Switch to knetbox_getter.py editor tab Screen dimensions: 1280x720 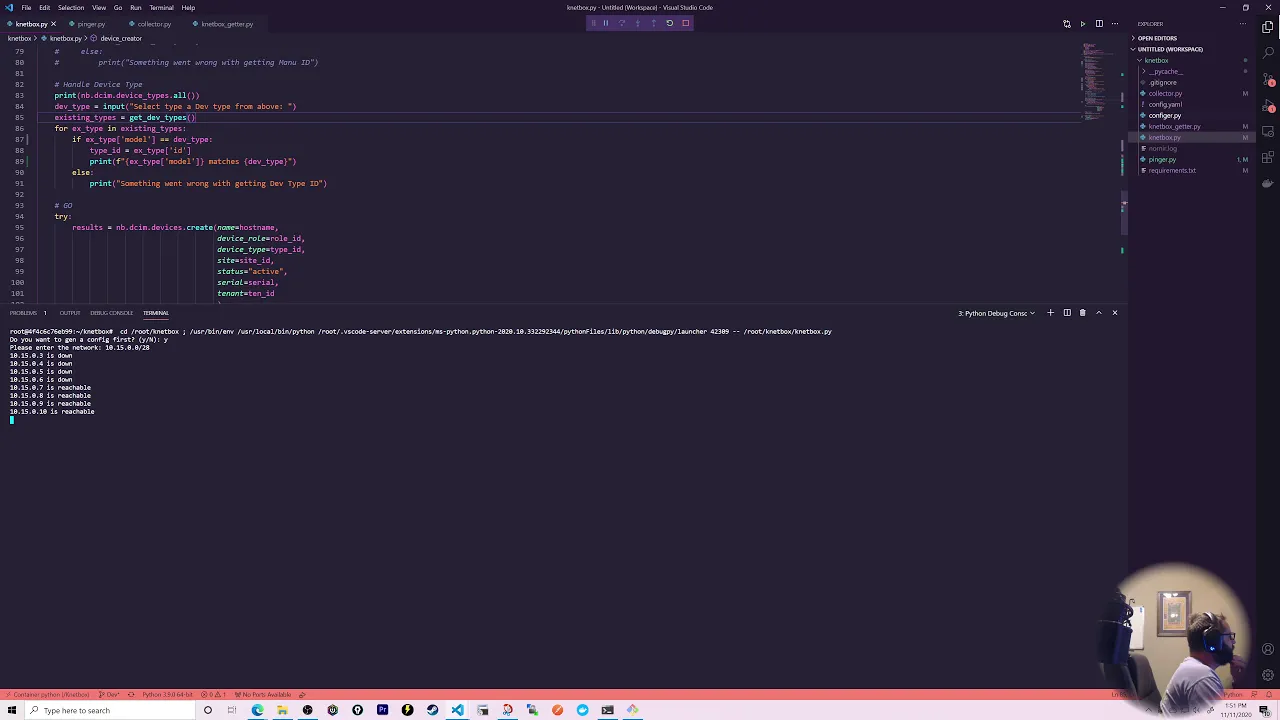coord(227,24)
